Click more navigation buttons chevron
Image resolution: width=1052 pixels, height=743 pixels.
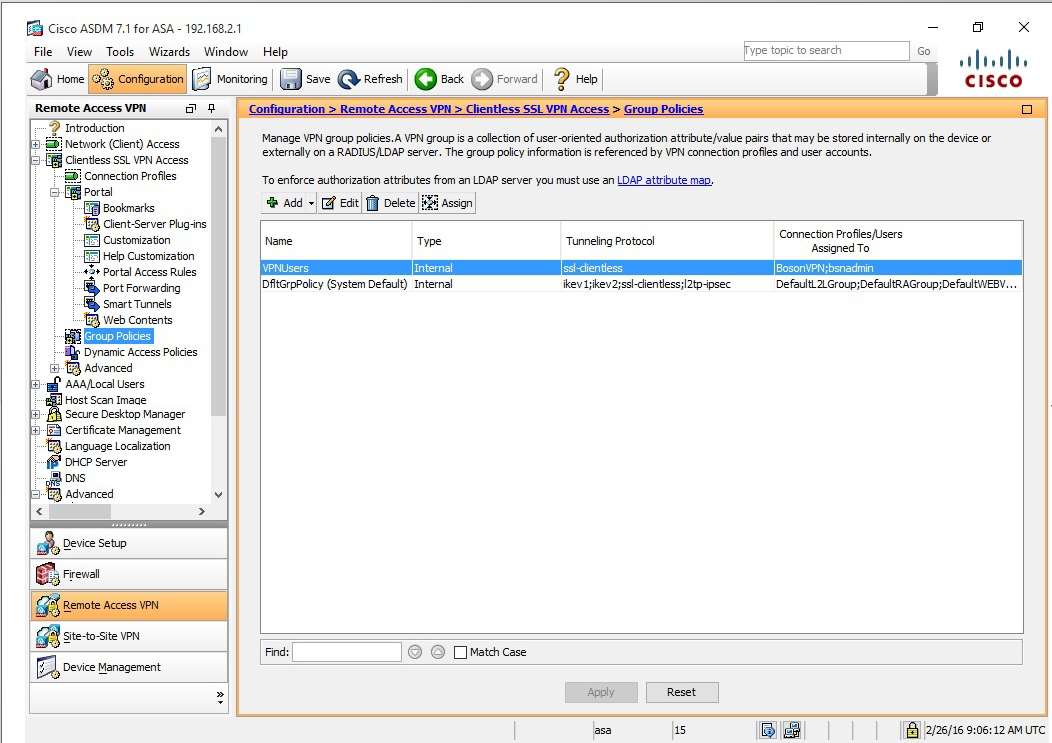click(220, 697)
